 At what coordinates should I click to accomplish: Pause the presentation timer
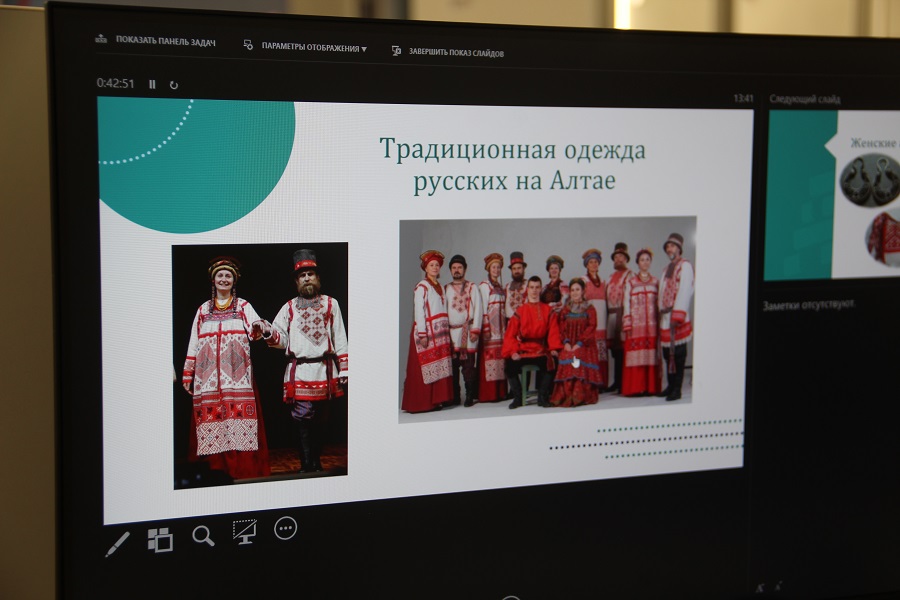(152, 84)
